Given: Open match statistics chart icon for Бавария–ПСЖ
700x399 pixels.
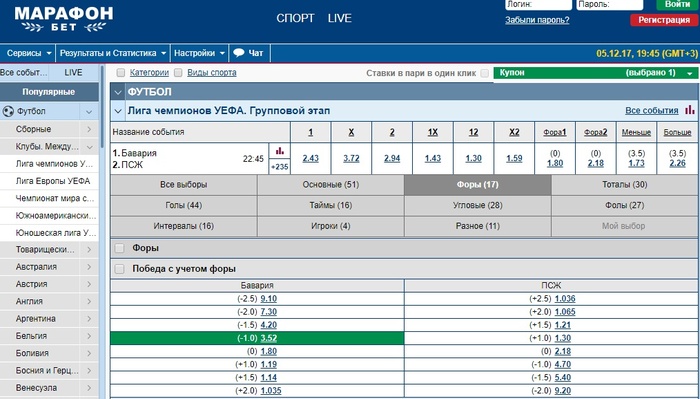Looking at the screenshot, I should [279, 151].
